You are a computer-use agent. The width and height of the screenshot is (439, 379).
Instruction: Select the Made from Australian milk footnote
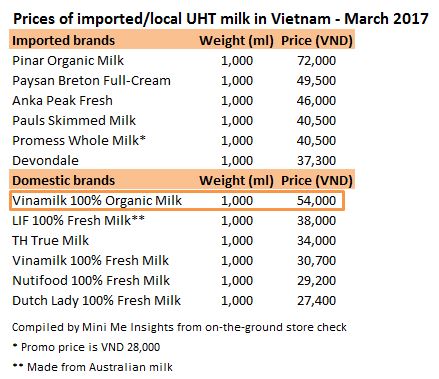tap(92, 367)
